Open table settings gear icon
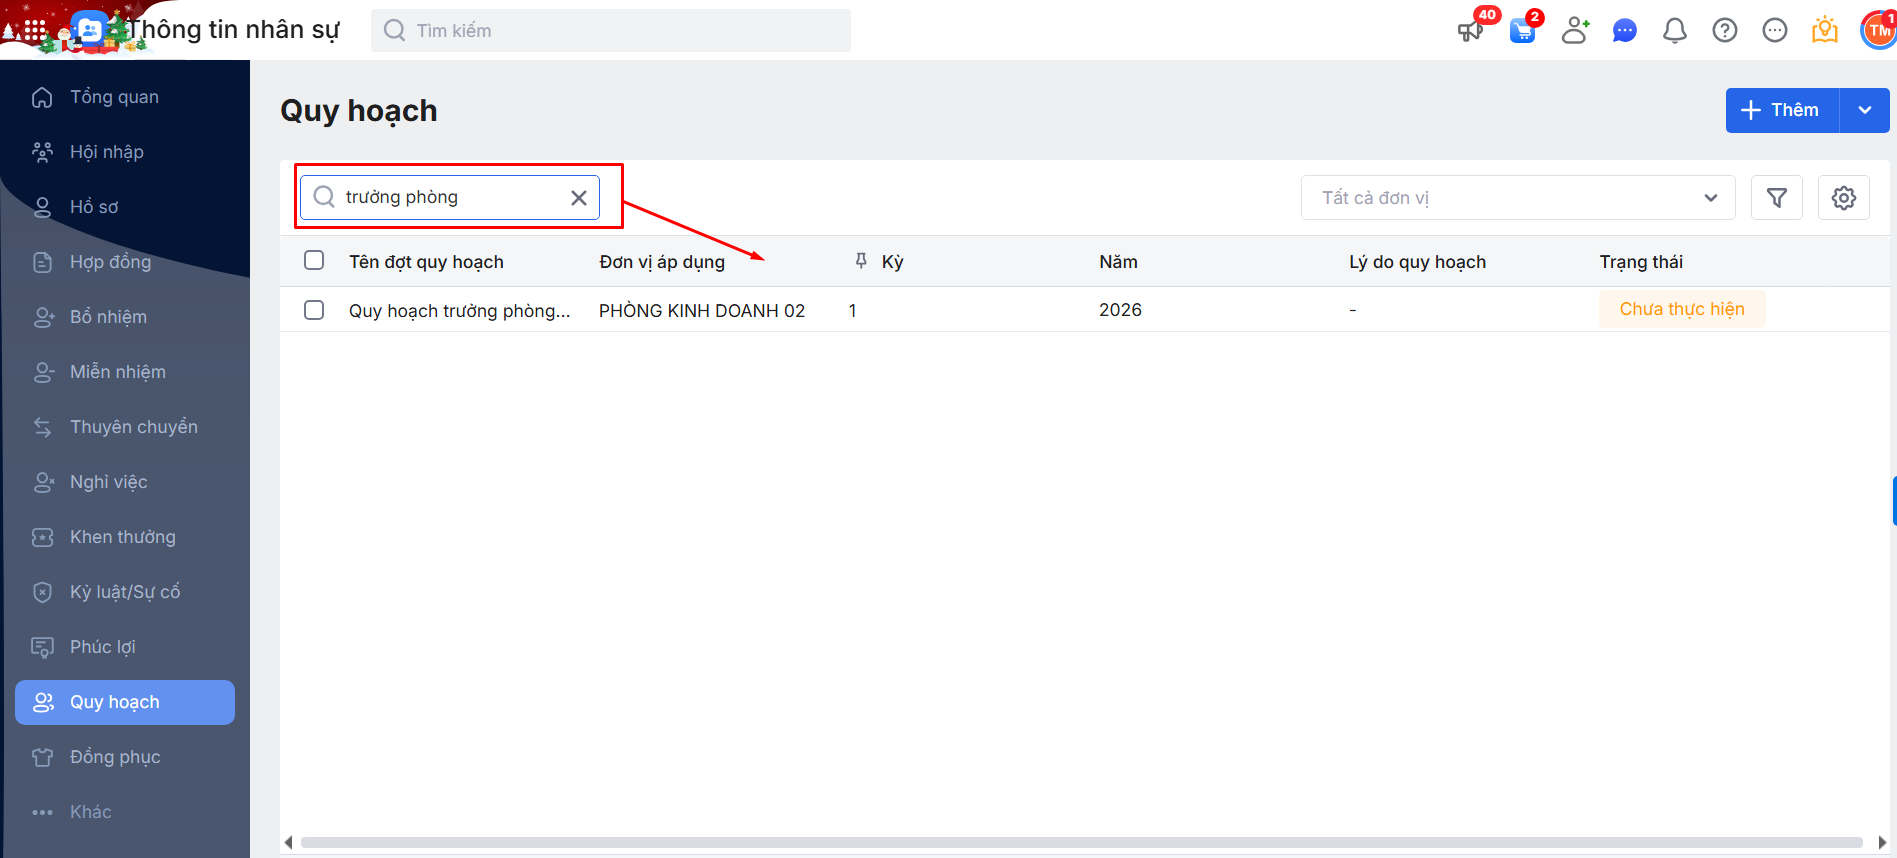Screen dimensions: 1897x858 point(1844,198)
